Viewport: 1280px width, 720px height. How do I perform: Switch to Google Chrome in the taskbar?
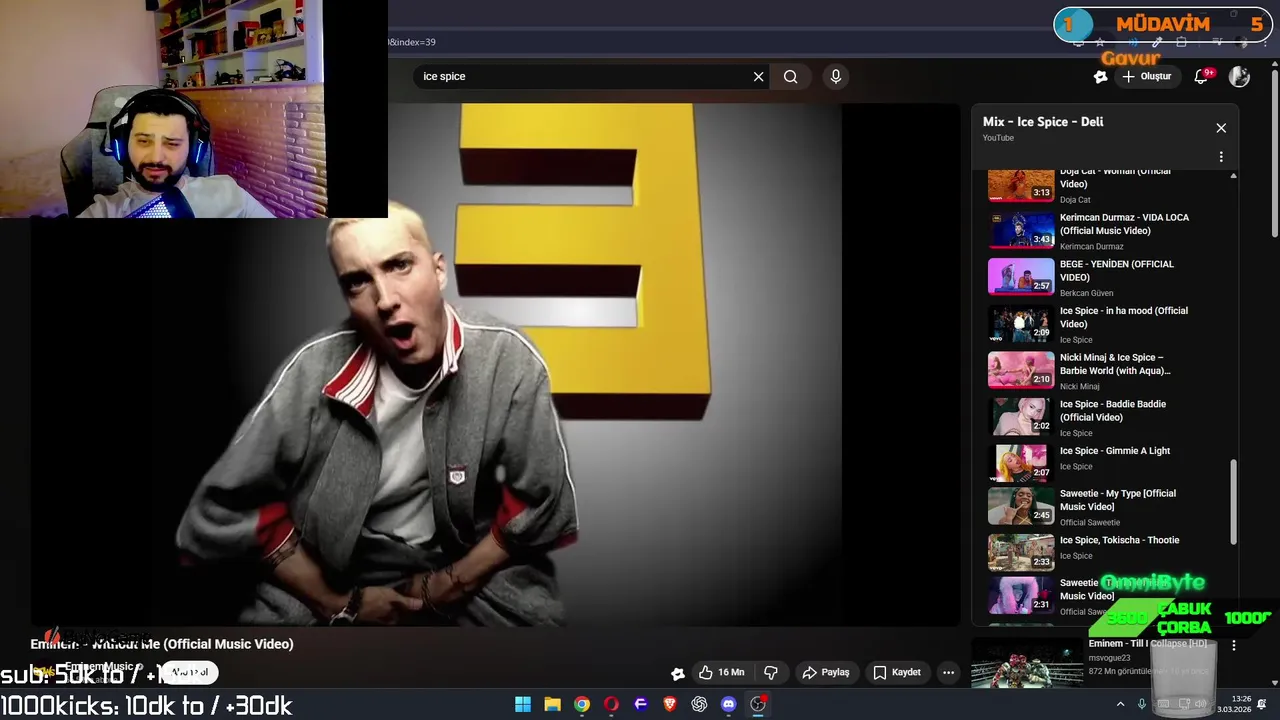click(x=582, y=704)
